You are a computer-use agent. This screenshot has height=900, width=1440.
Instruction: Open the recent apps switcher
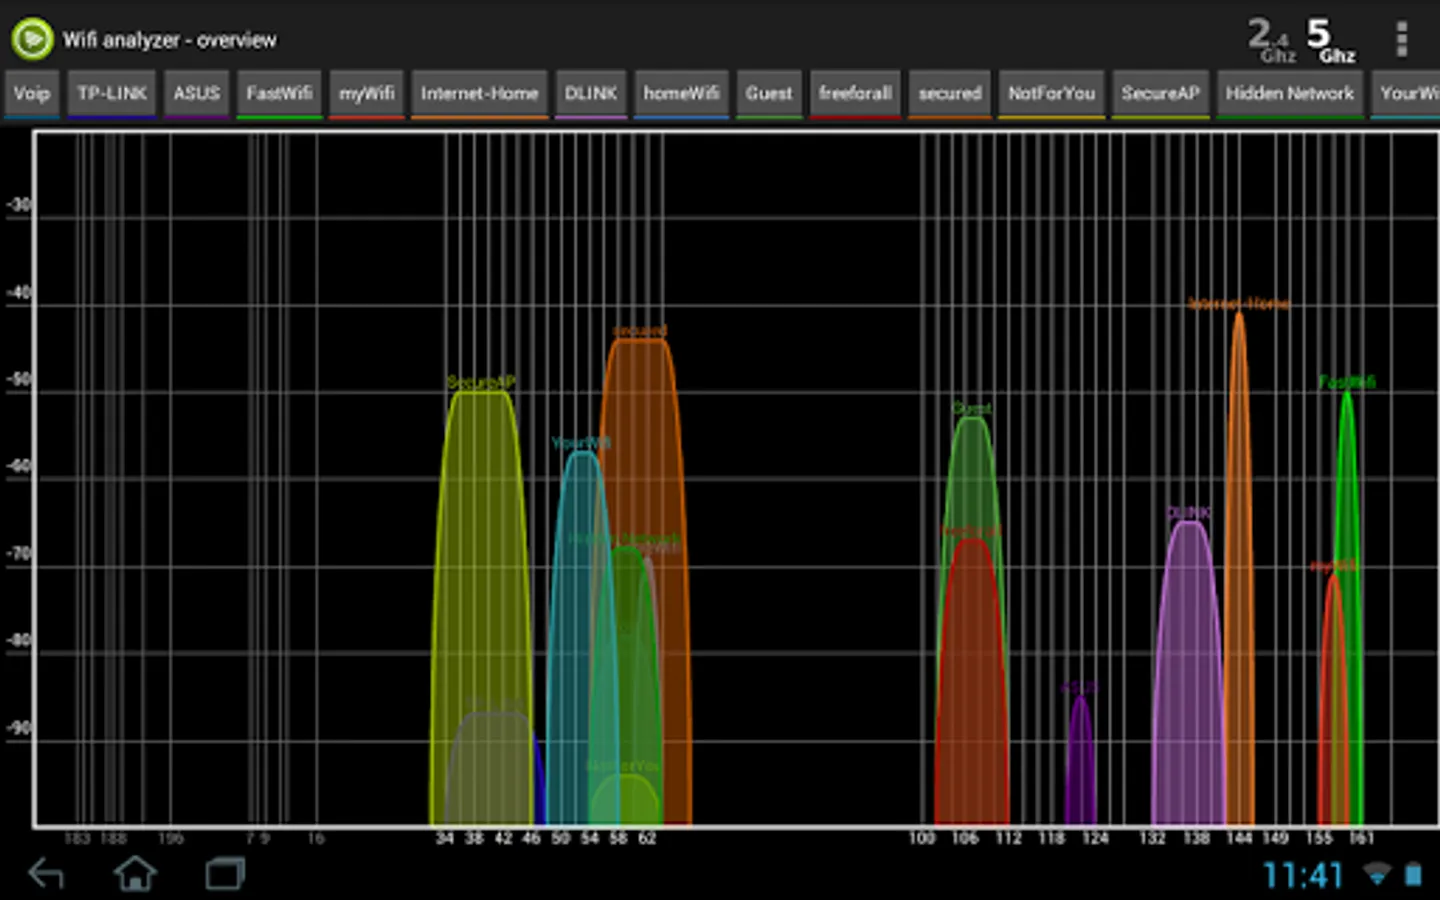tap(225, 873)
